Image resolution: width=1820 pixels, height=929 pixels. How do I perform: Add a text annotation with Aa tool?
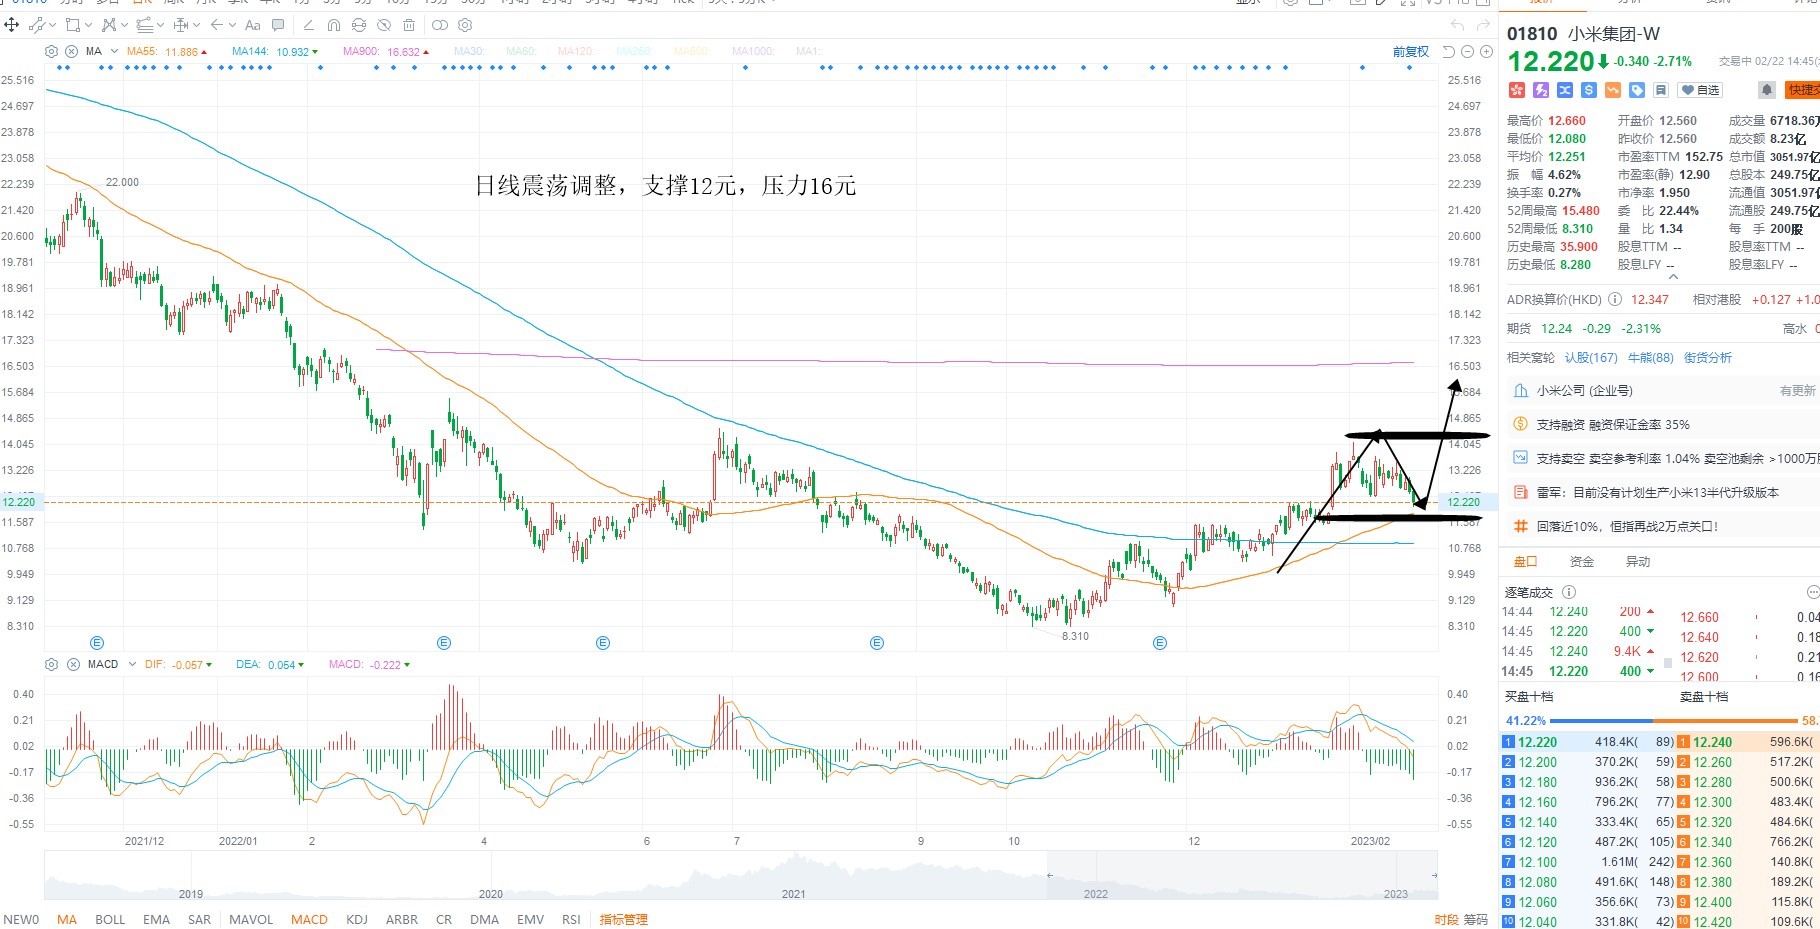pyautogui.click(x=252, y=25)
